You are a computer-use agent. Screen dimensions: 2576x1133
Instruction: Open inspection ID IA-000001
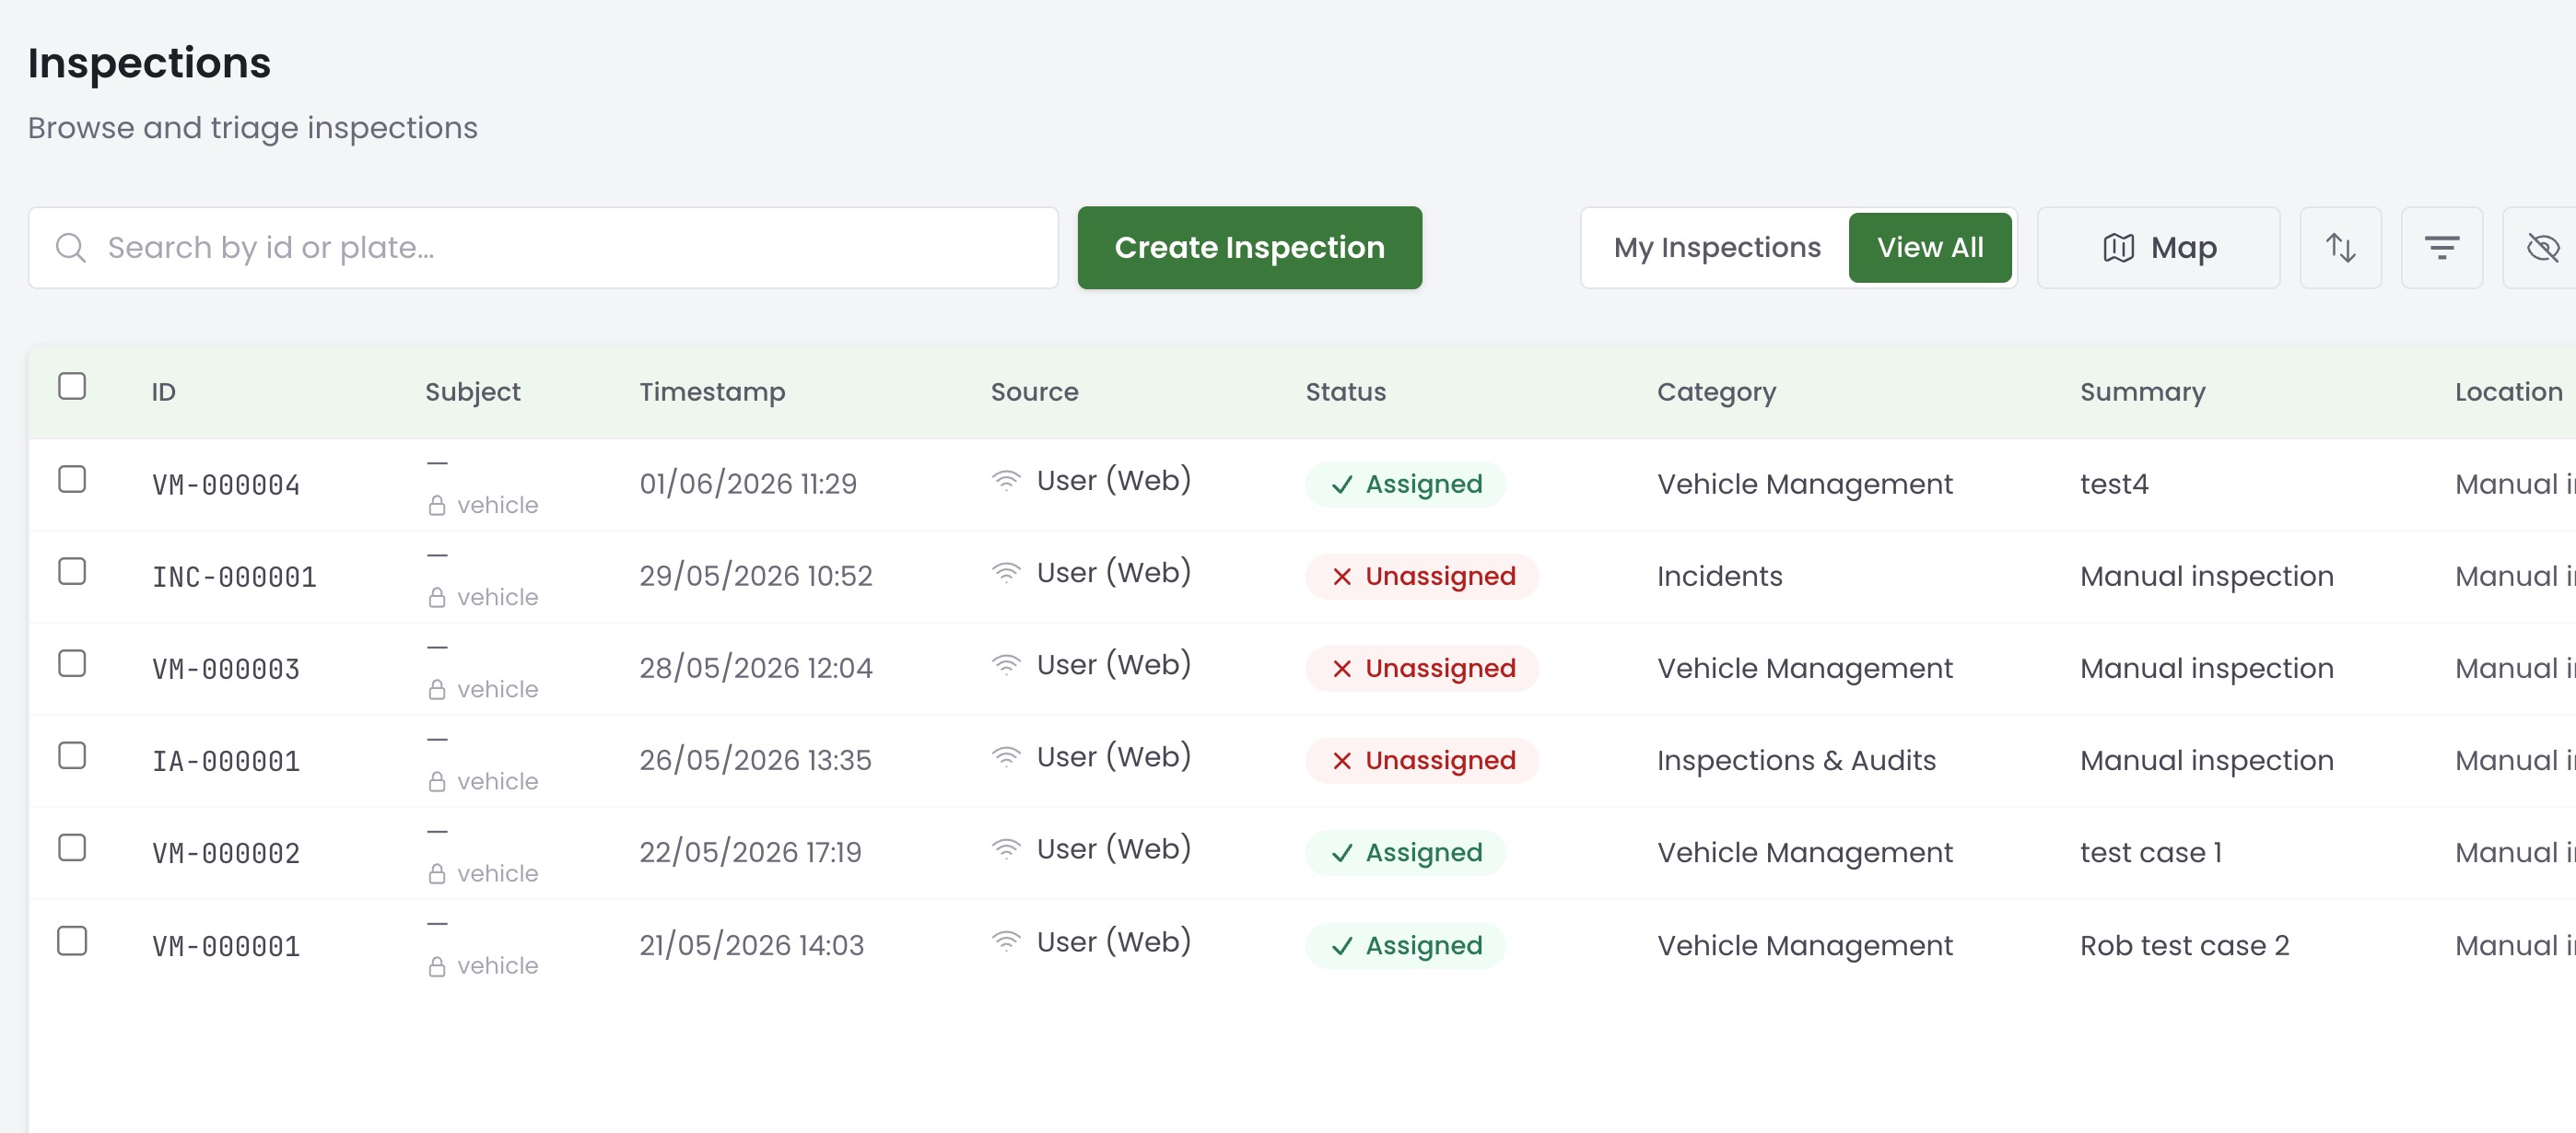(x=226, y=761)
